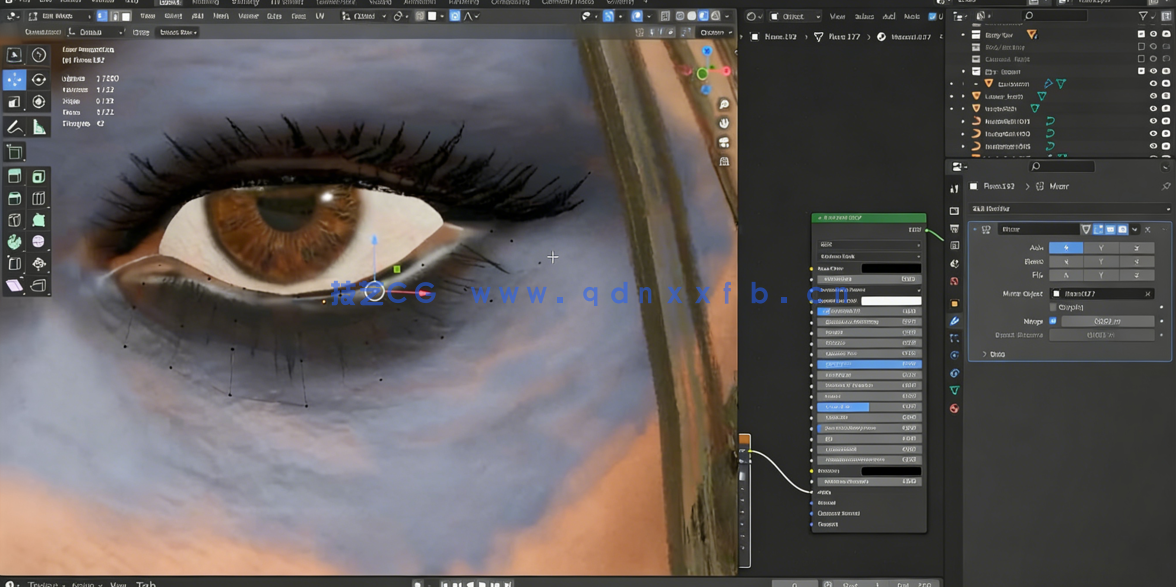1176x587 pixels.
Task: Click the viewport zoom magnifier gizmo
Action: [x=724, y=103]
